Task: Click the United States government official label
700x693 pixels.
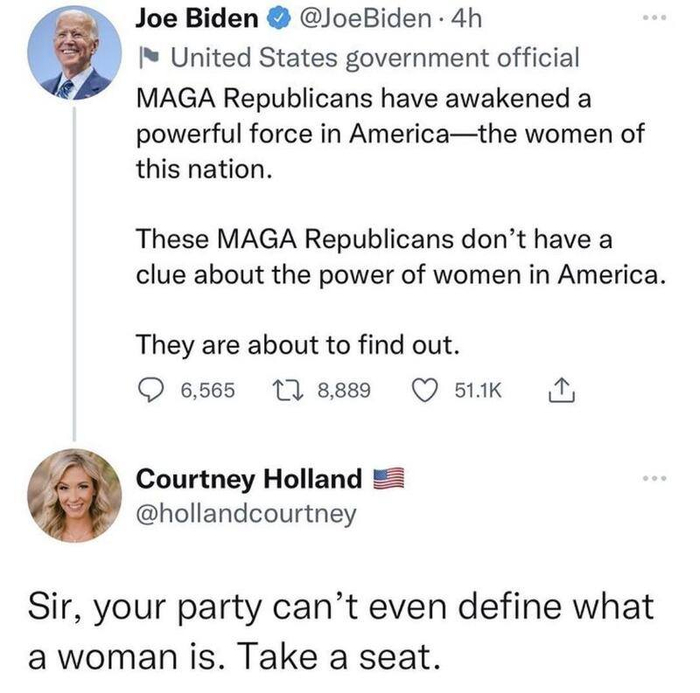Action: 375,57
